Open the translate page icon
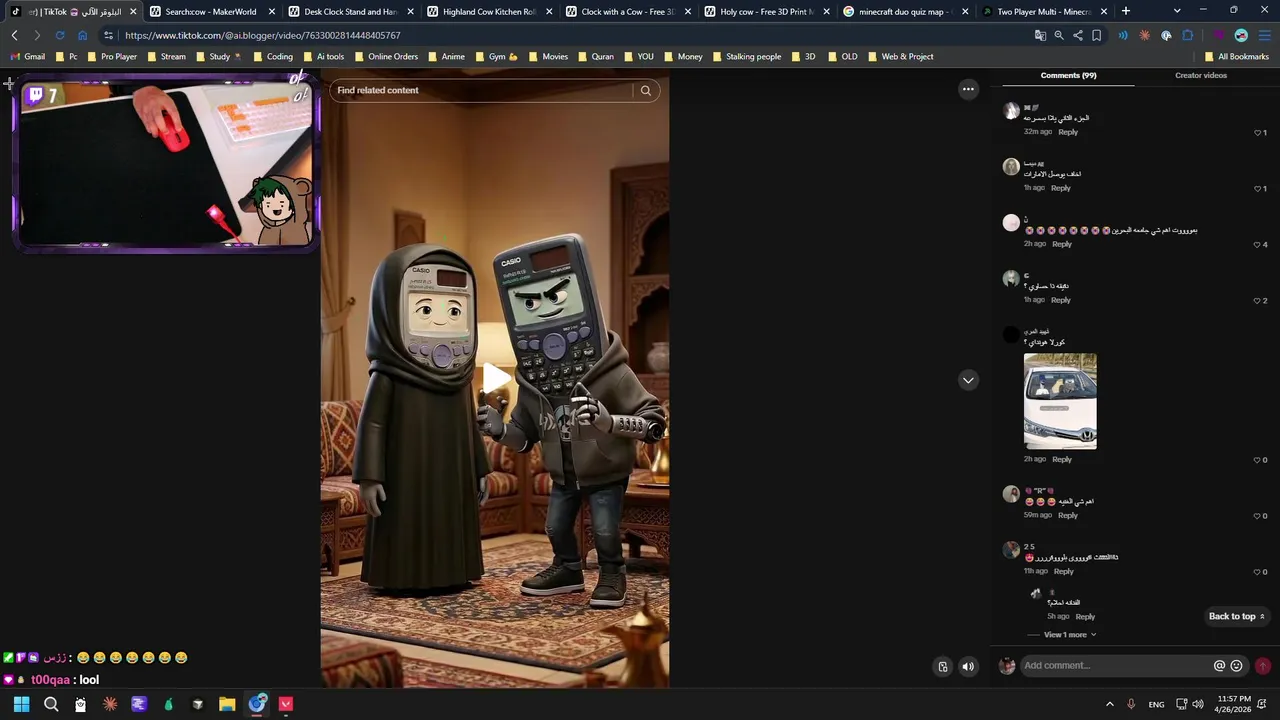The height and width of the screenshot is (720, 1280). coord(1040,35)
